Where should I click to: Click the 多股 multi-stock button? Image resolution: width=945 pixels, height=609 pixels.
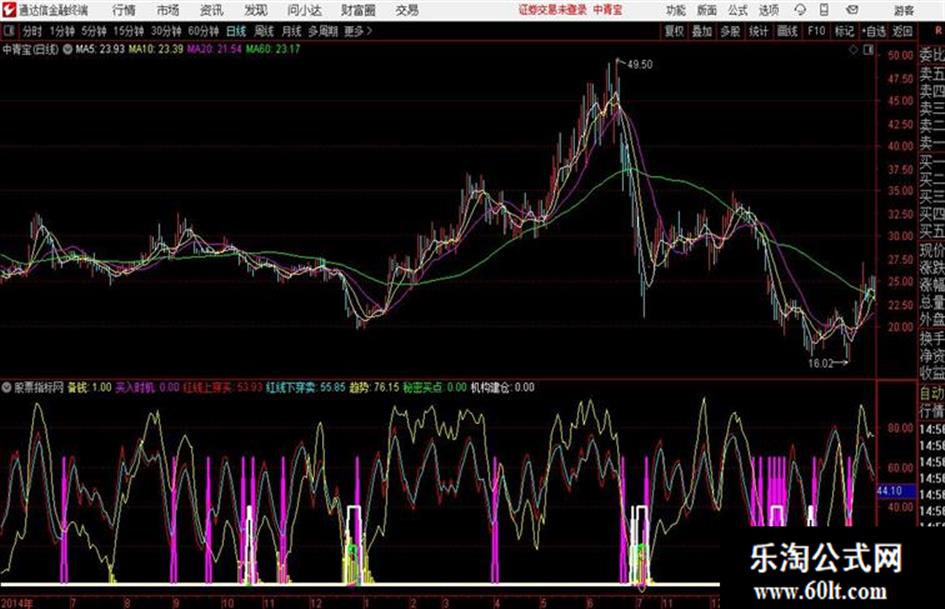click(x=730, y=31)
